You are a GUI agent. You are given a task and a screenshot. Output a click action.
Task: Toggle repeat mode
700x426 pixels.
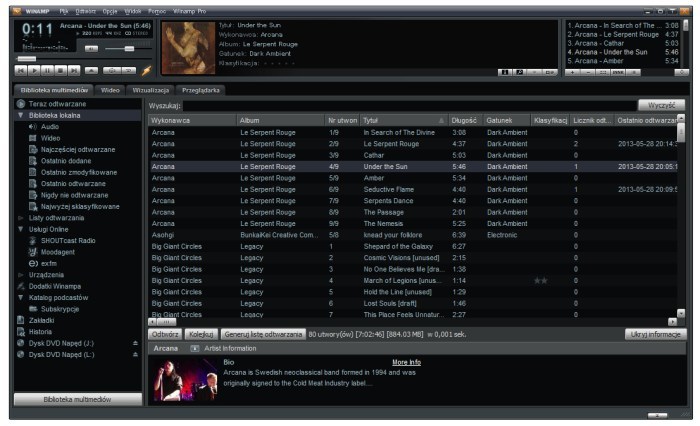click(129, 71)
